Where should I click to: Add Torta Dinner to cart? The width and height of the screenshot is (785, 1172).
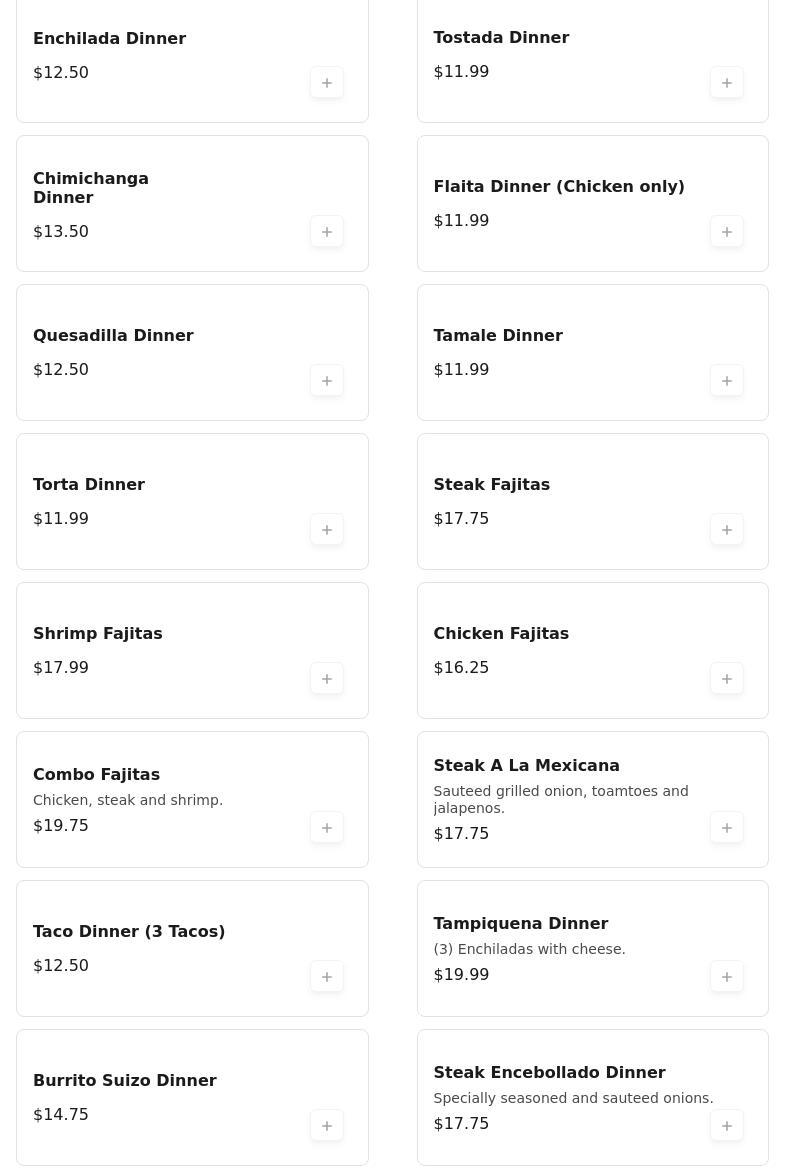click(327, 530)
